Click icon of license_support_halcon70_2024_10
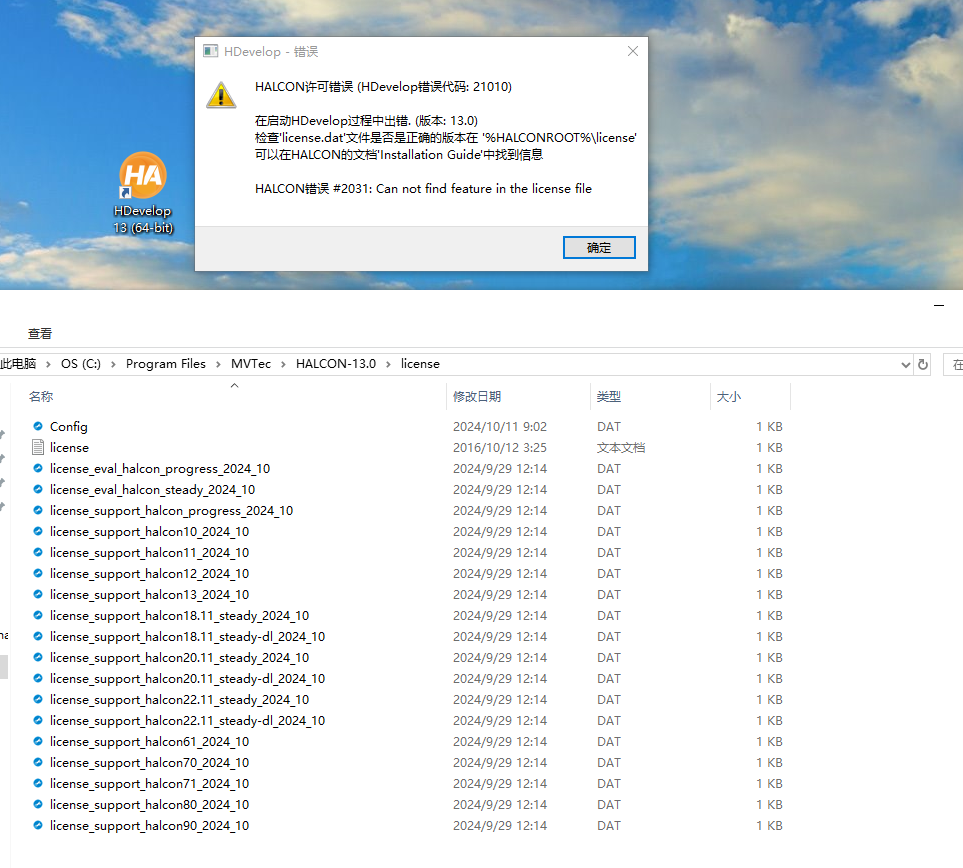Image resolution: width=963 pixels, height=868 pixels. [38, 762]
